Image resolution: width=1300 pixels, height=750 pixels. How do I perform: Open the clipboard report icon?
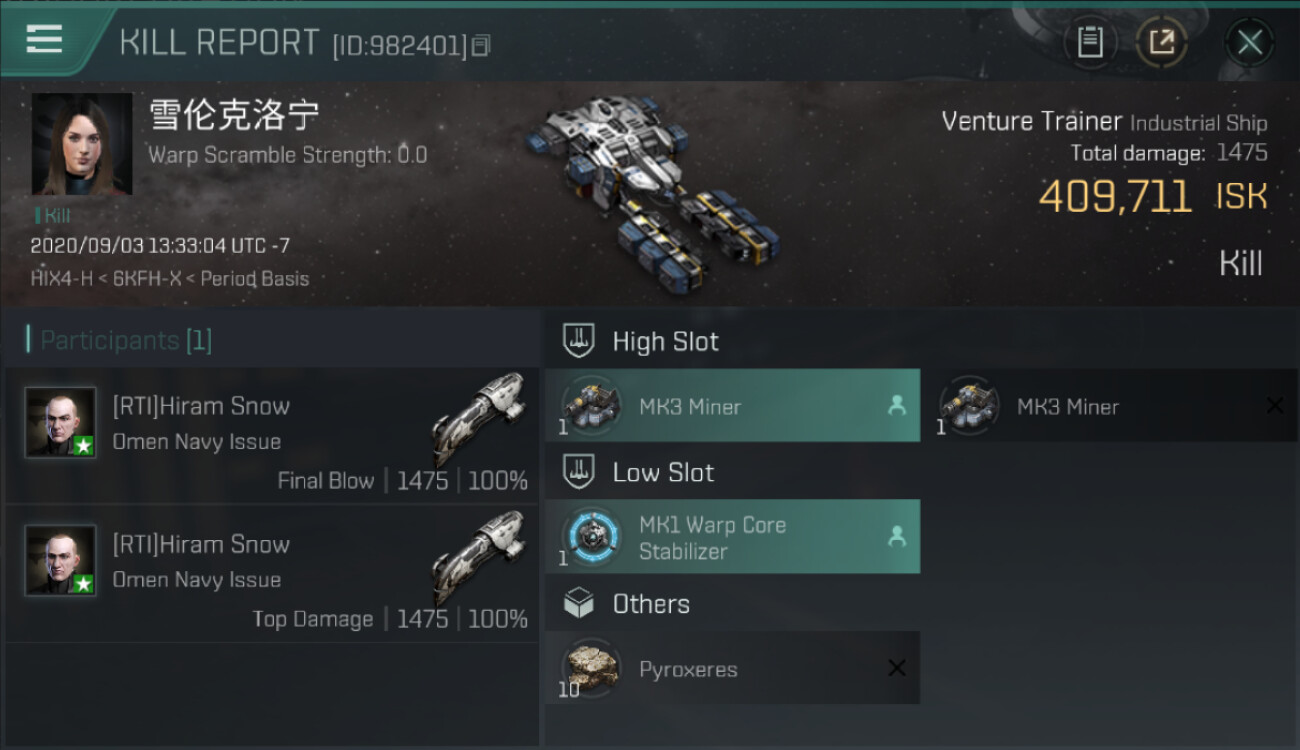(x=1090, y=42)
